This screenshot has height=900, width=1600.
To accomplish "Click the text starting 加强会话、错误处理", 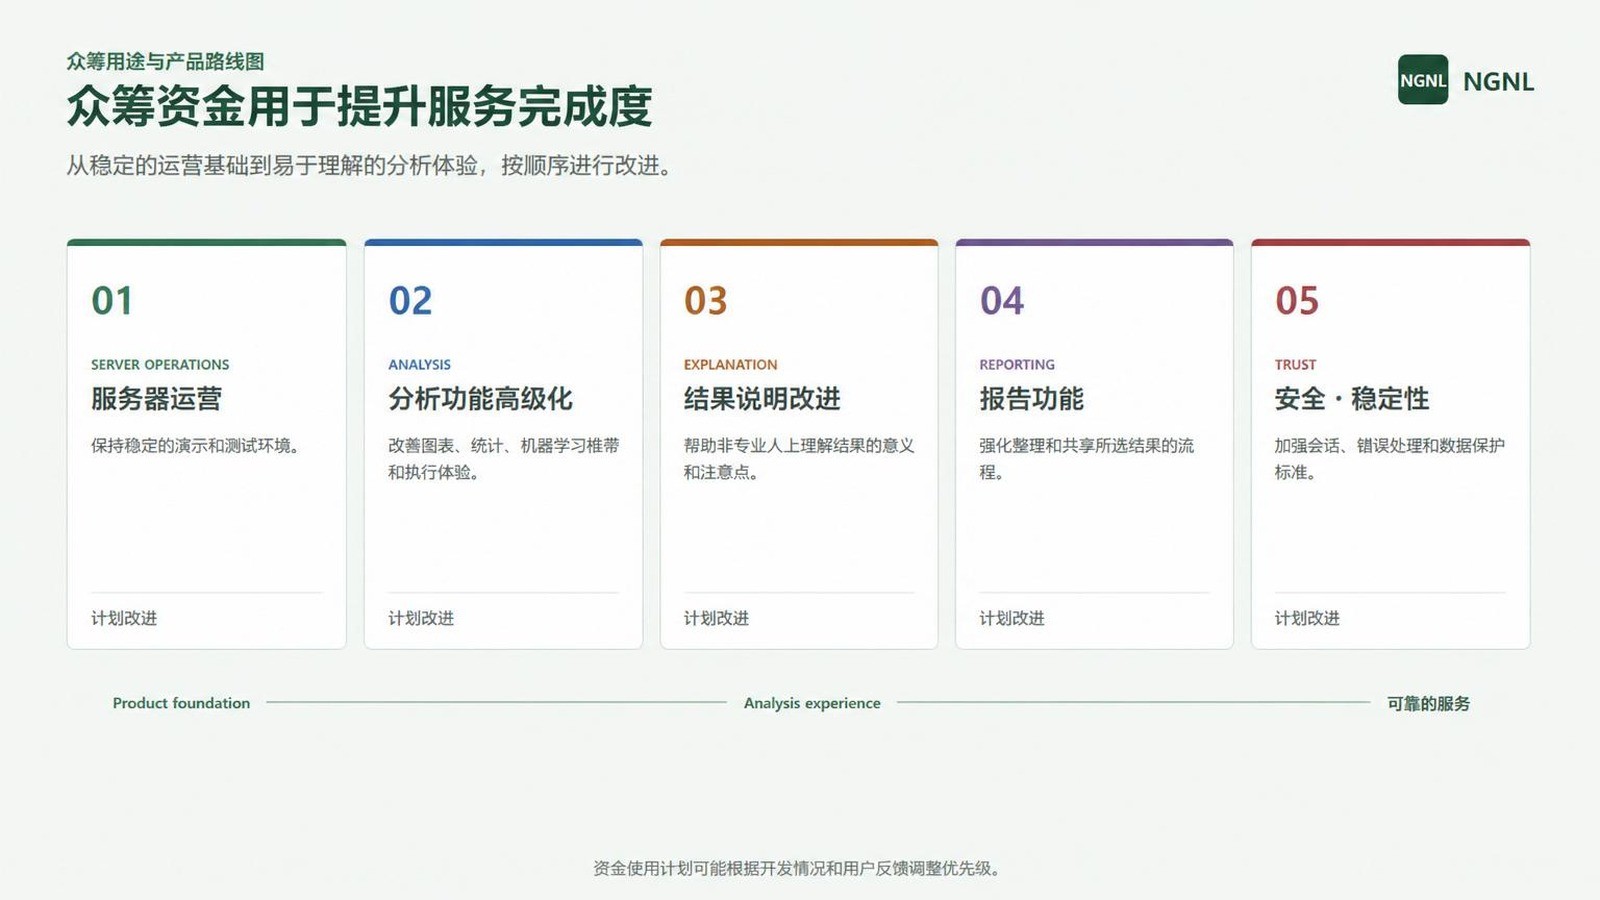I will coord(1390,458).
